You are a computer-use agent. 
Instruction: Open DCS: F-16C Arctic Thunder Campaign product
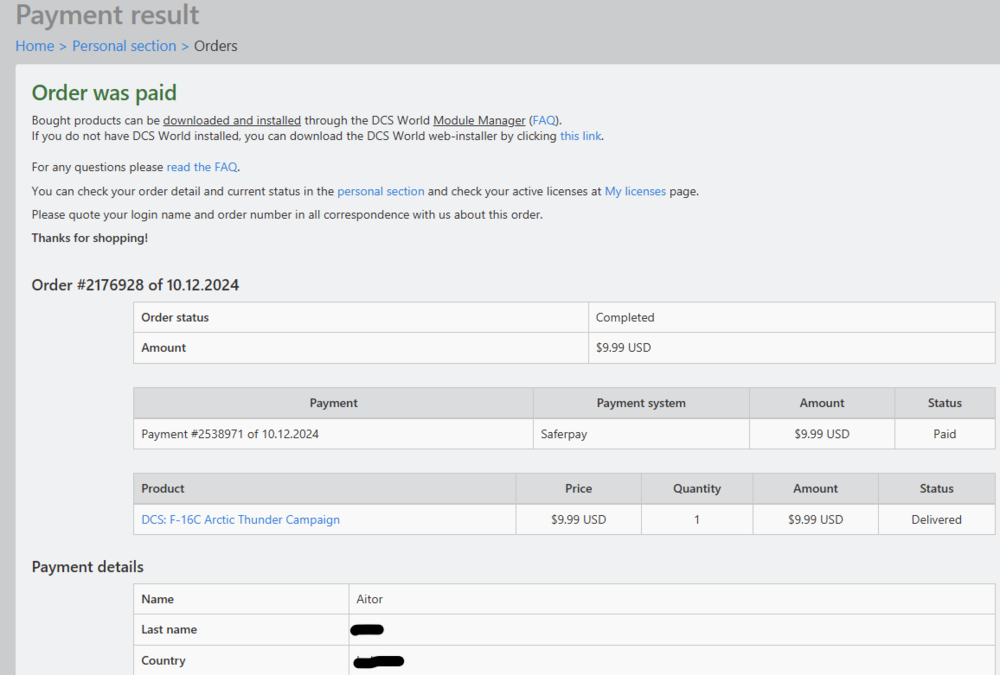[241, 520]
